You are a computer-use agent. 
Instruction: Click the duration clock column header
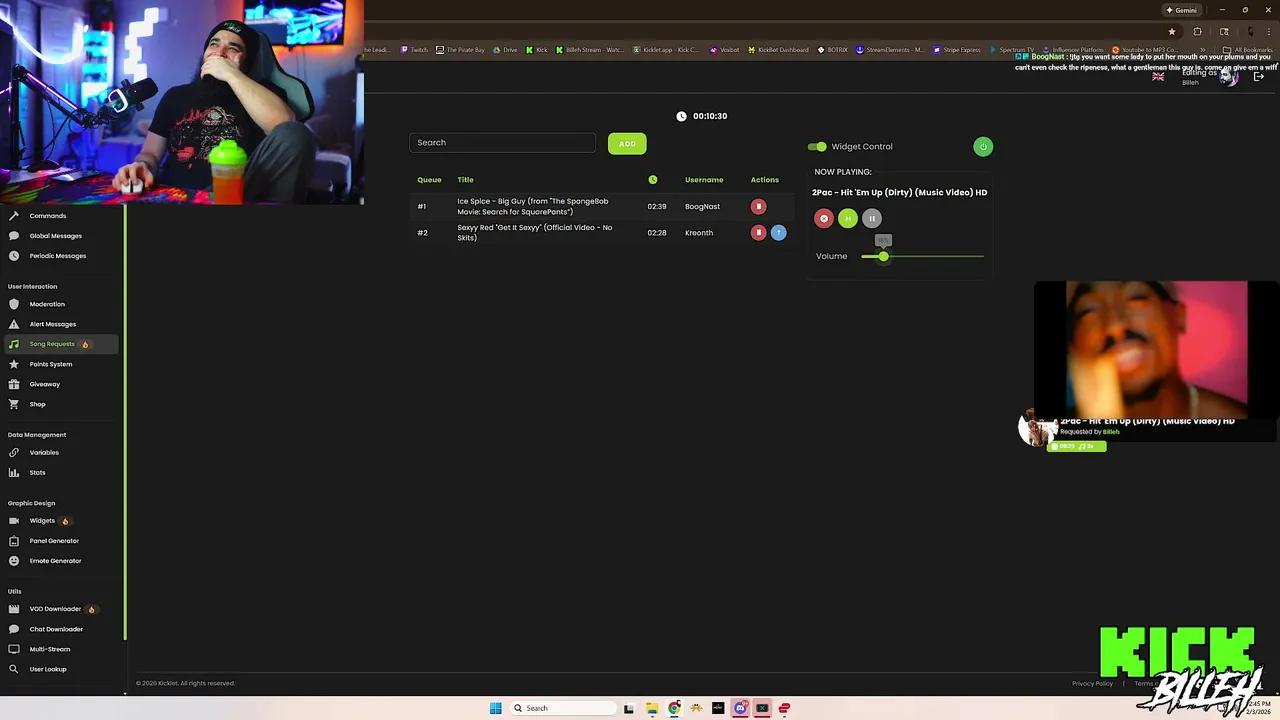(x=653, y=180)
